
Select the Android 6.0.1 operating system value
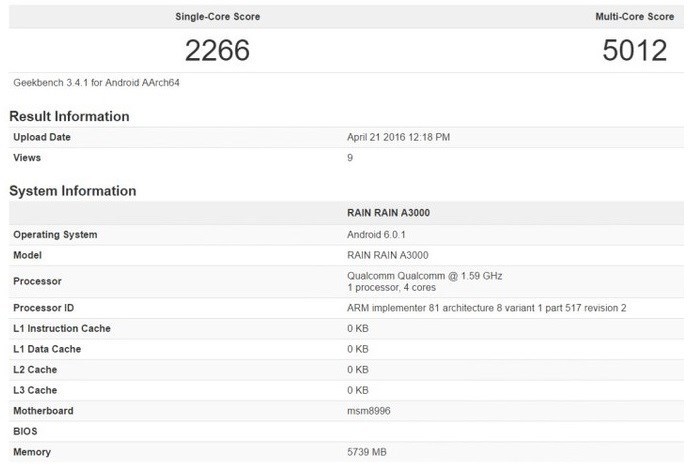click(x=377, y=235)
